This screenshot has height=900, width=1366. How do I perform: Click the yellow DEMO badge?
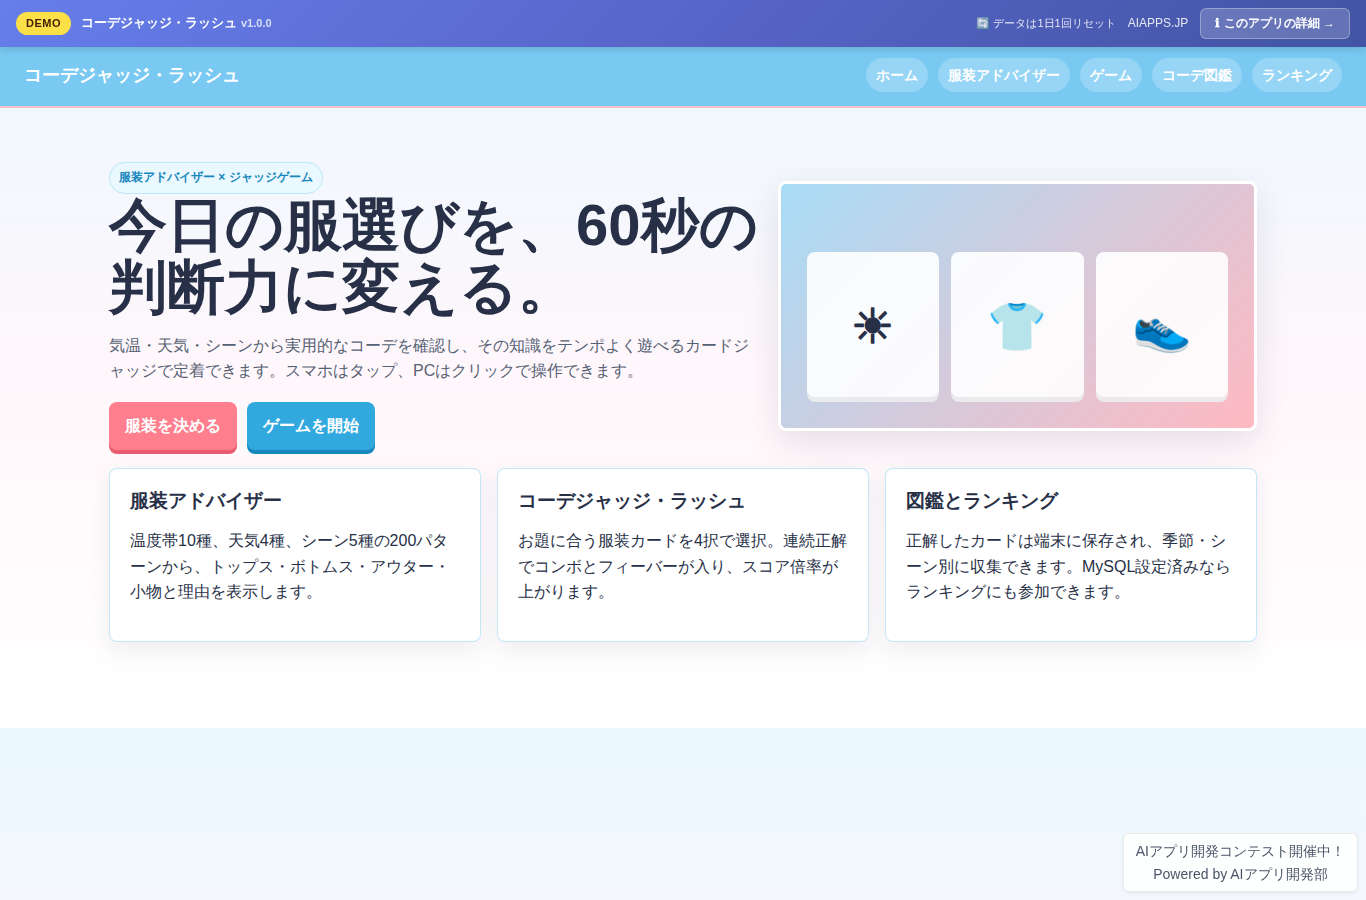(x=43, y=23)
